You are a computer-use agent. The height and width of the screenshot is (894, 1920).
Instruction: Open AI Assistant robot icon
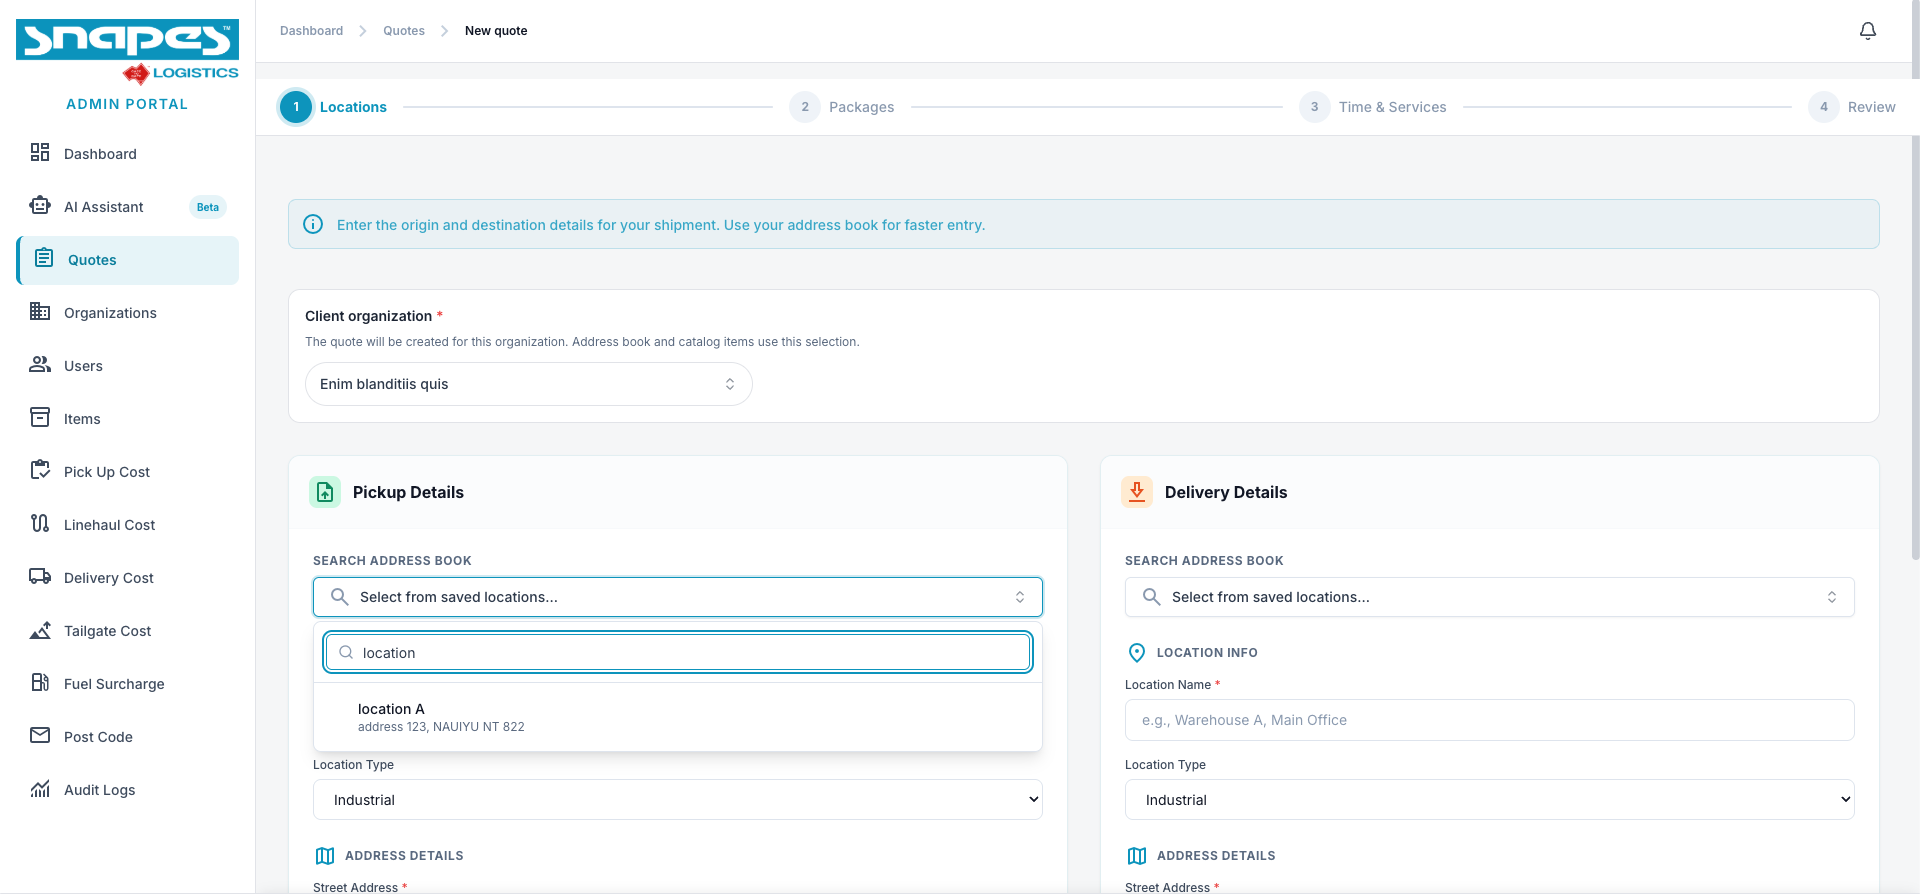point(40,206)
